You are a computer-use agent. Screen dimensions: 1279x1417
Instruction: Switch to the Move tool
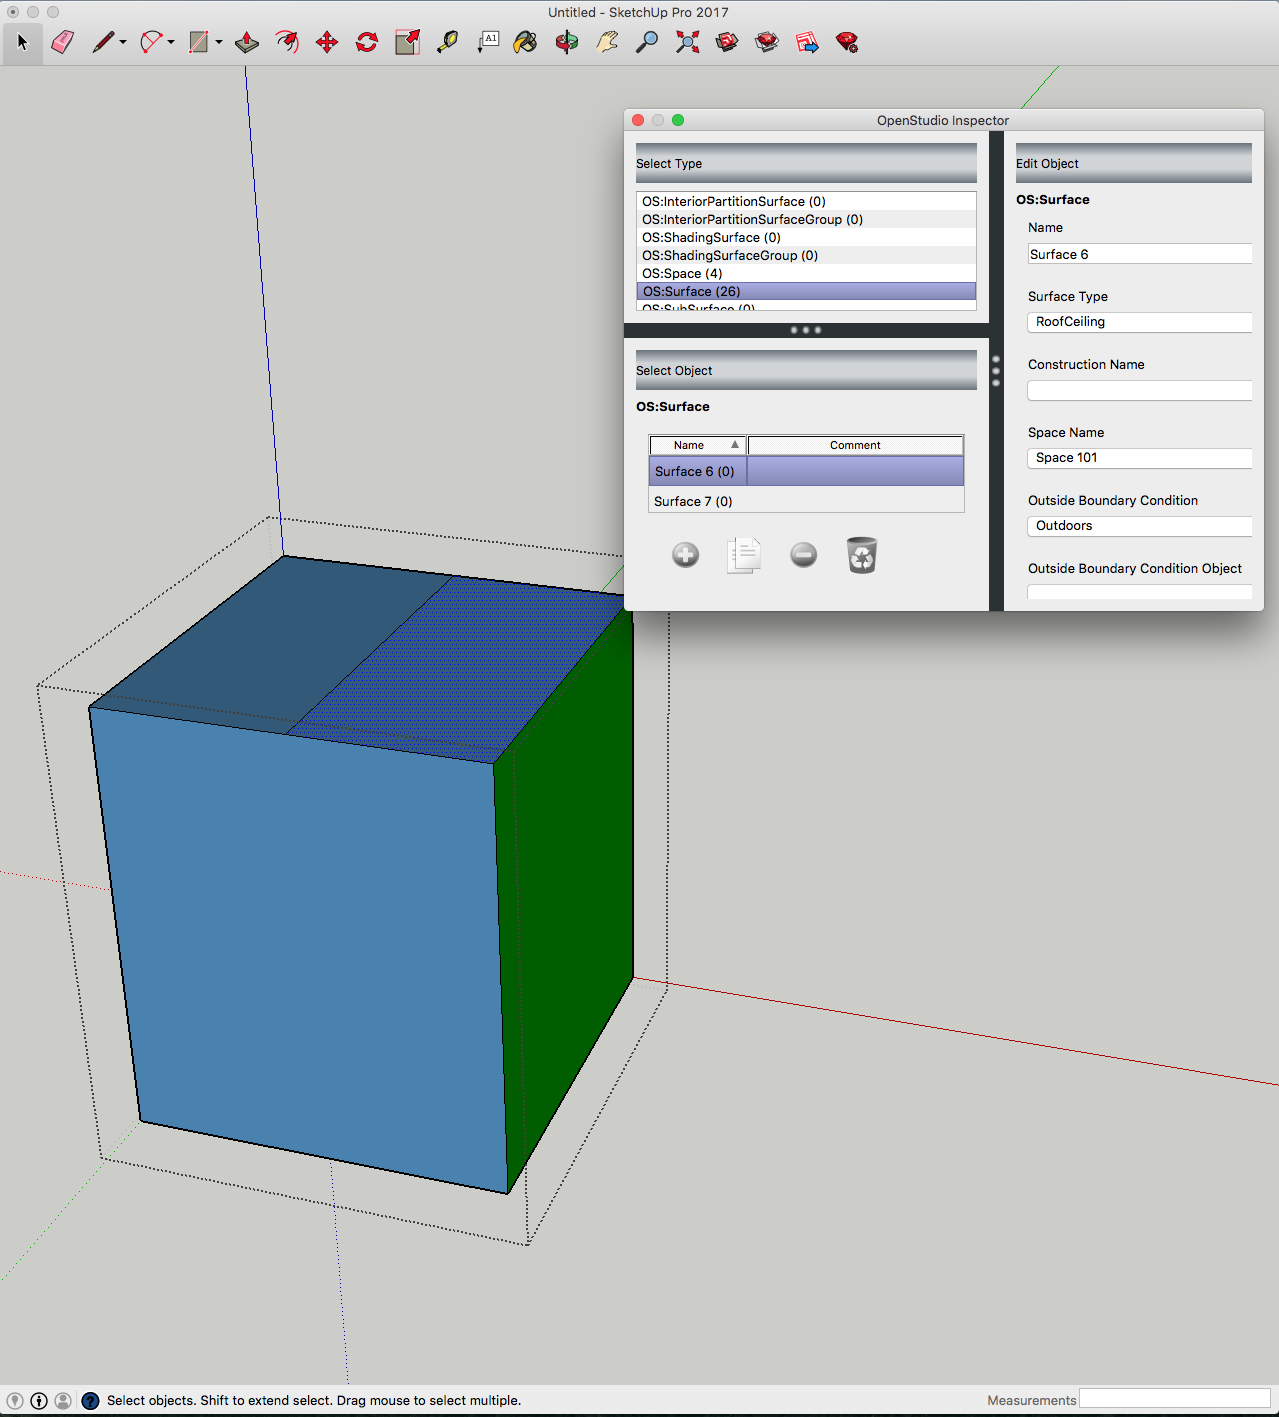[327, 42]
